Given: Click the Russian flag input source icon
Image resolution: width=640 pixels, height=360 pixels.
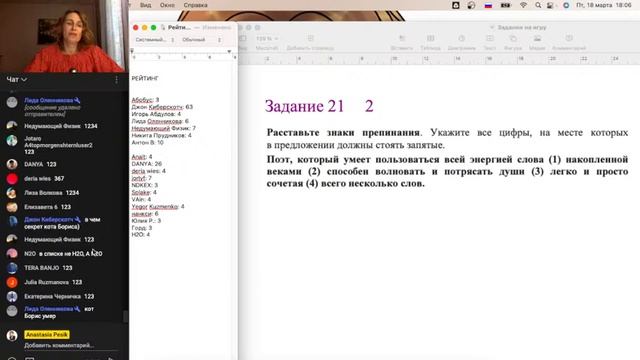Looking at the screenshot, I should 488,5.
